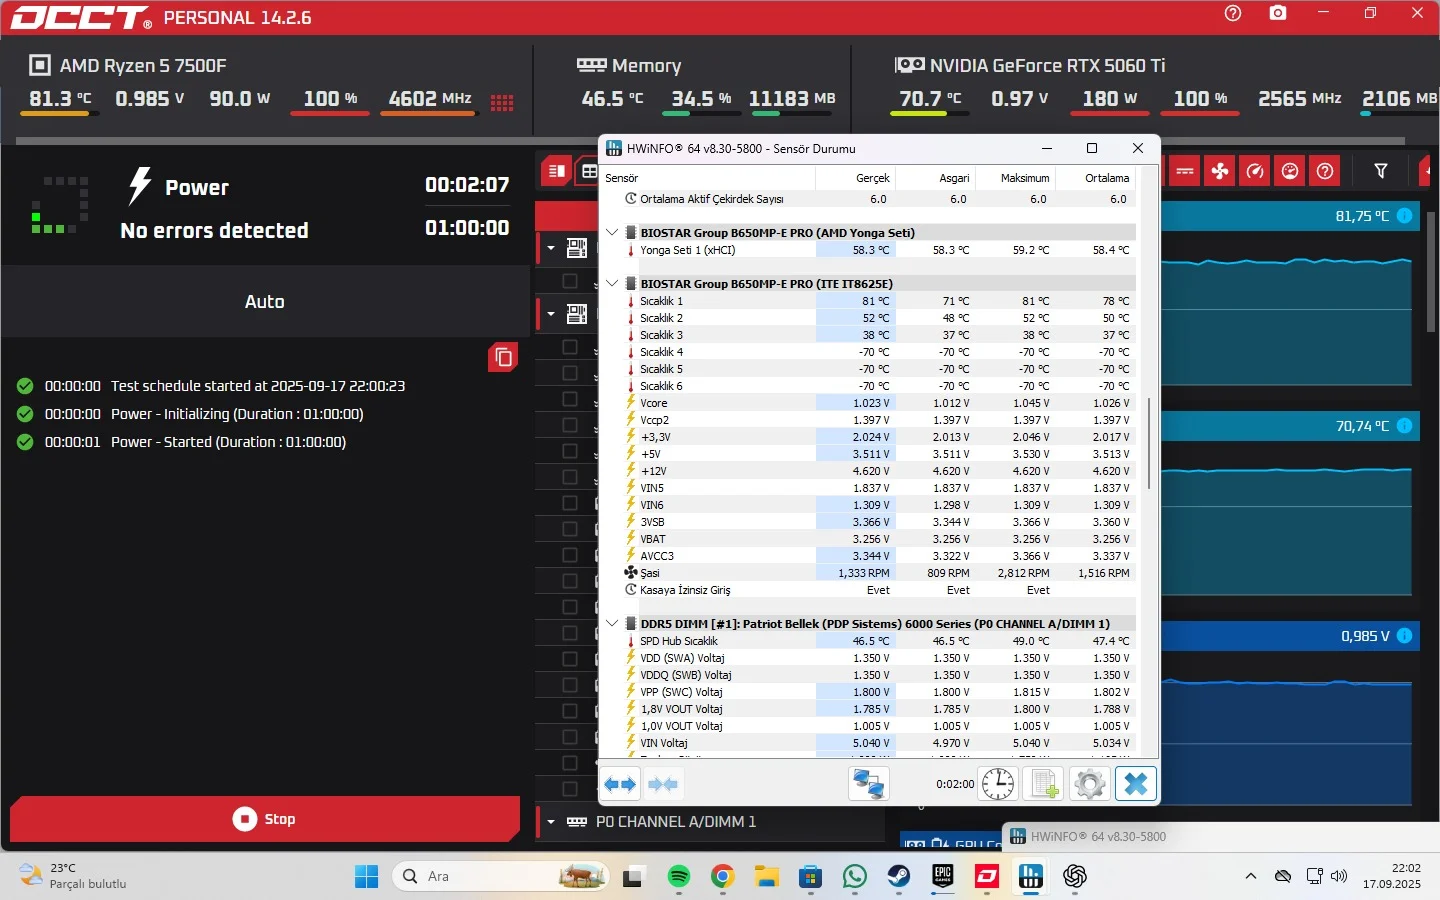This screenshot has width=1440, height=900.
Task: Tick the first checkbox under the top OCCT motherboard group
Action: pos(570,281)
